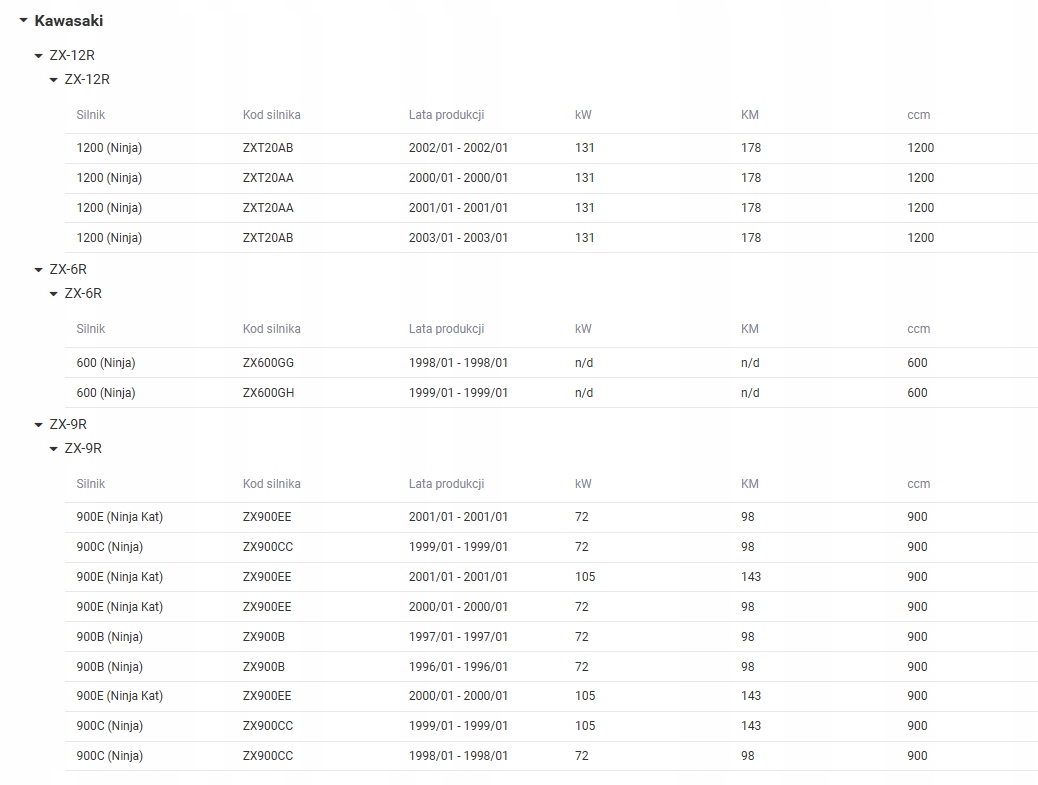Click engine code ZXT20AA in the 2001/01 row
This screenshot has height=785, width=1038.
click(268, 208)
